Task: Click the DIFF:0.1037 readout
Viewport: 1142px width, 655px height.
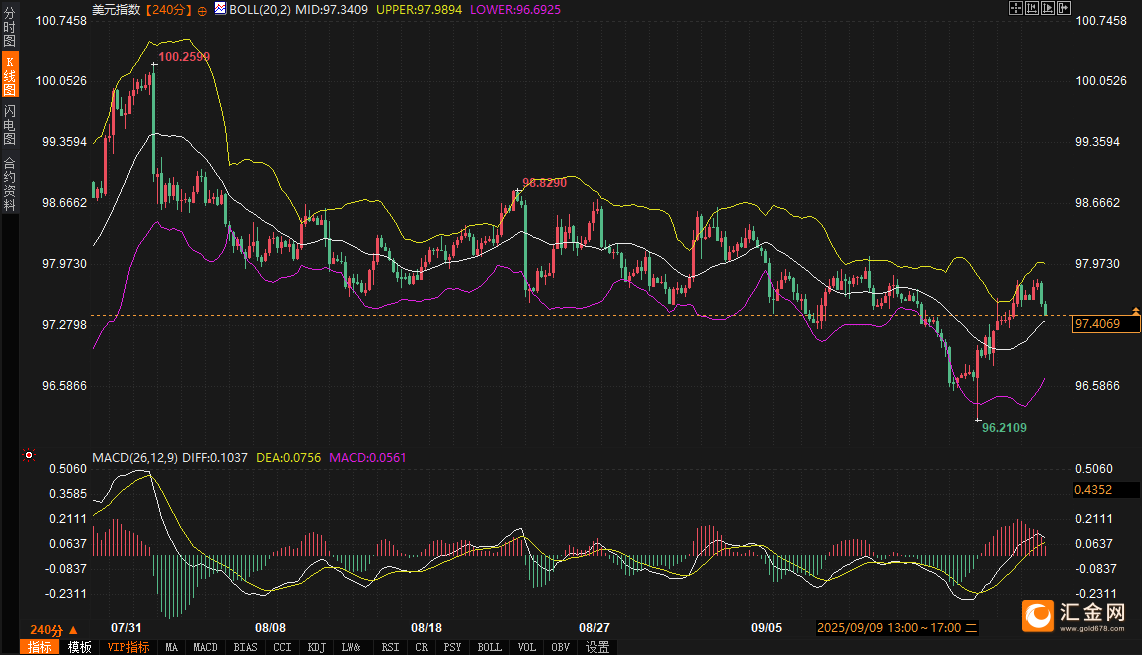Action: (215, 458)
